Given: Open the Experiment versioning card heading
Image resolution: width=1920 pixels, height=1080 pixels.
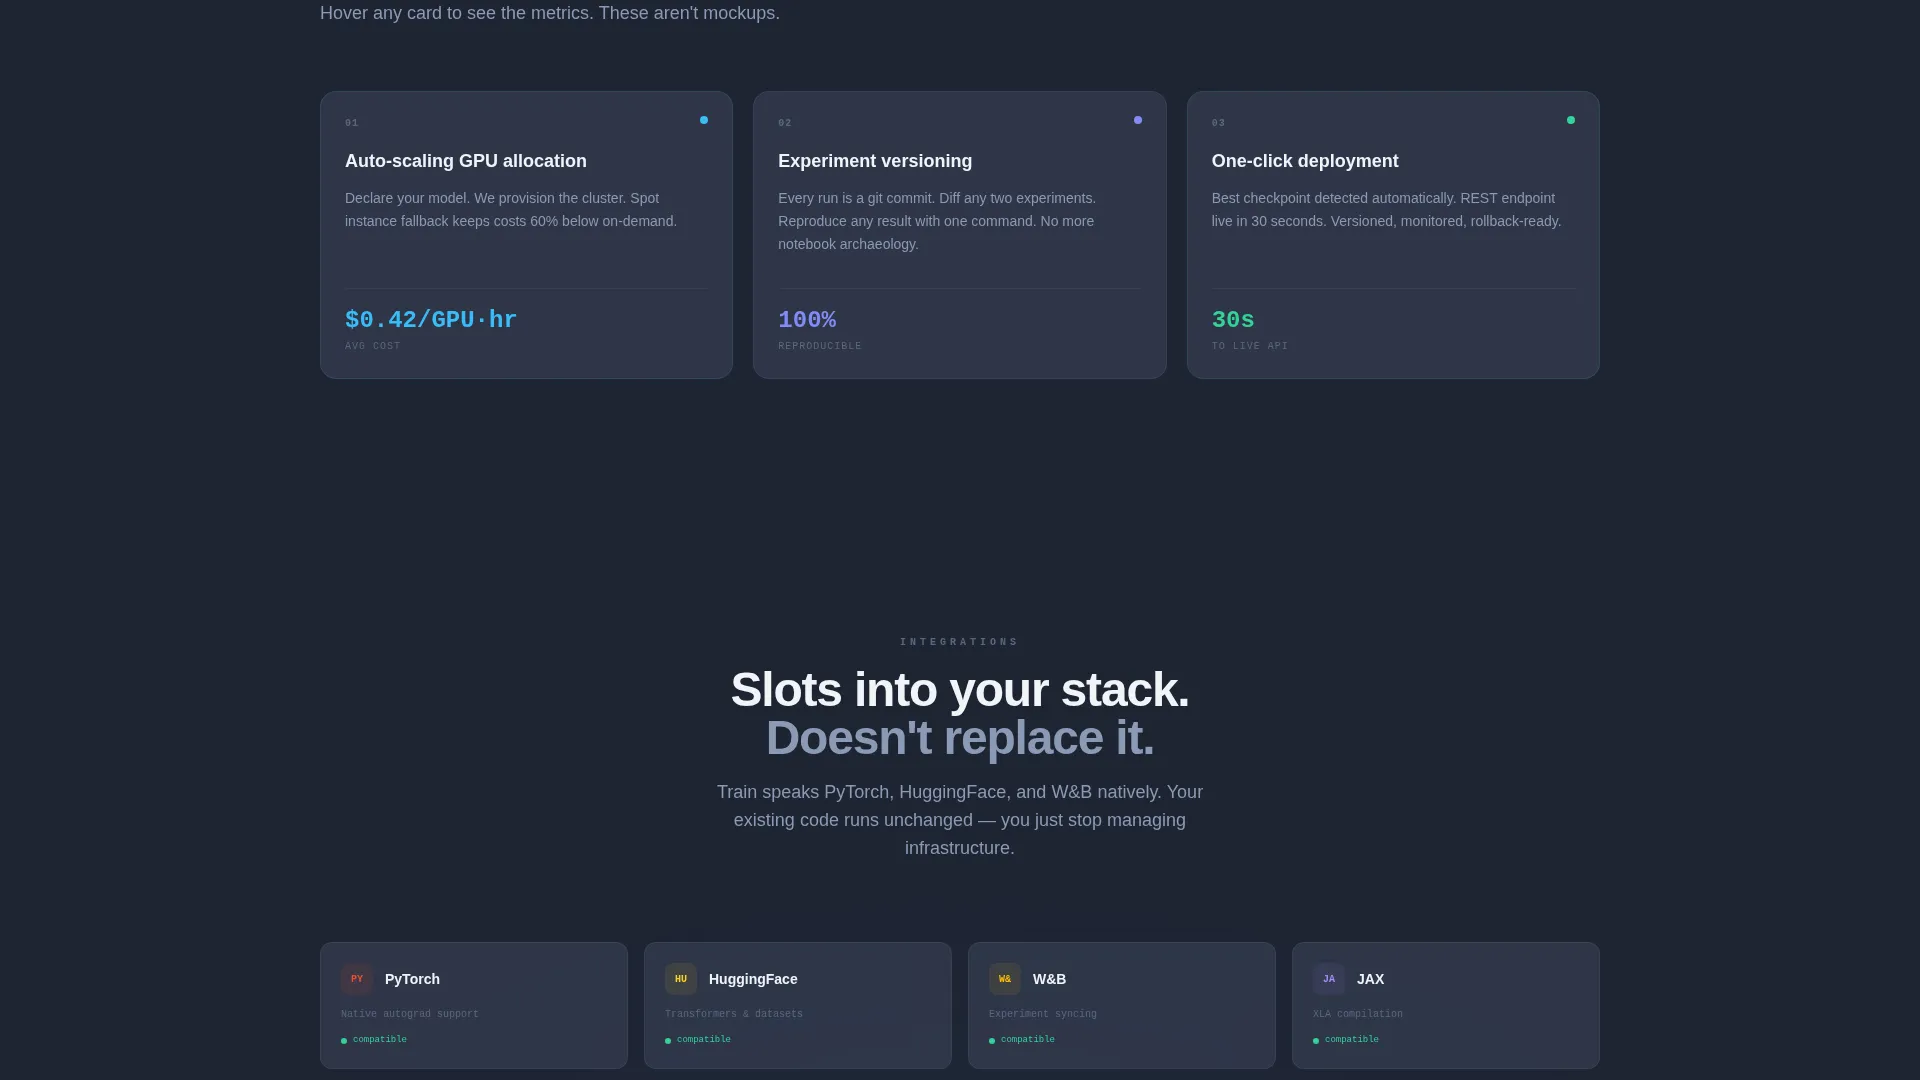Looking at the screenshot, I should click(x=875, y=161).
